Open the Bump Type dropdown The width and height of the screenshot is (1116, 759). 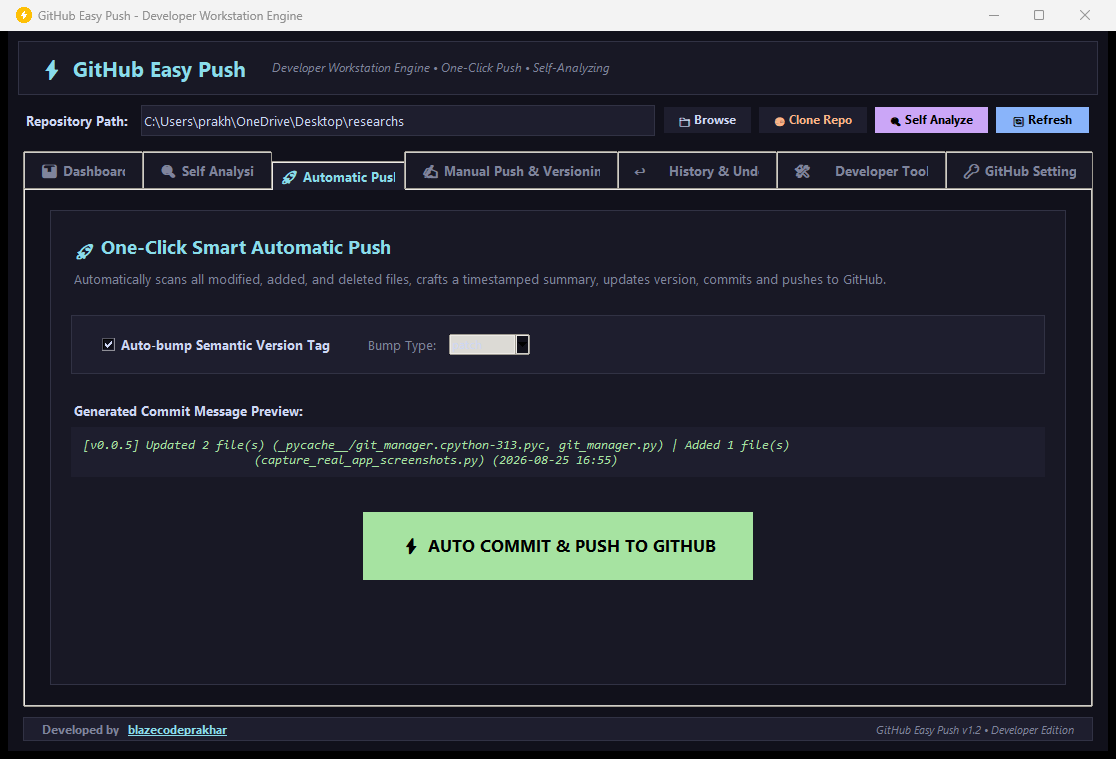point(489,345)
